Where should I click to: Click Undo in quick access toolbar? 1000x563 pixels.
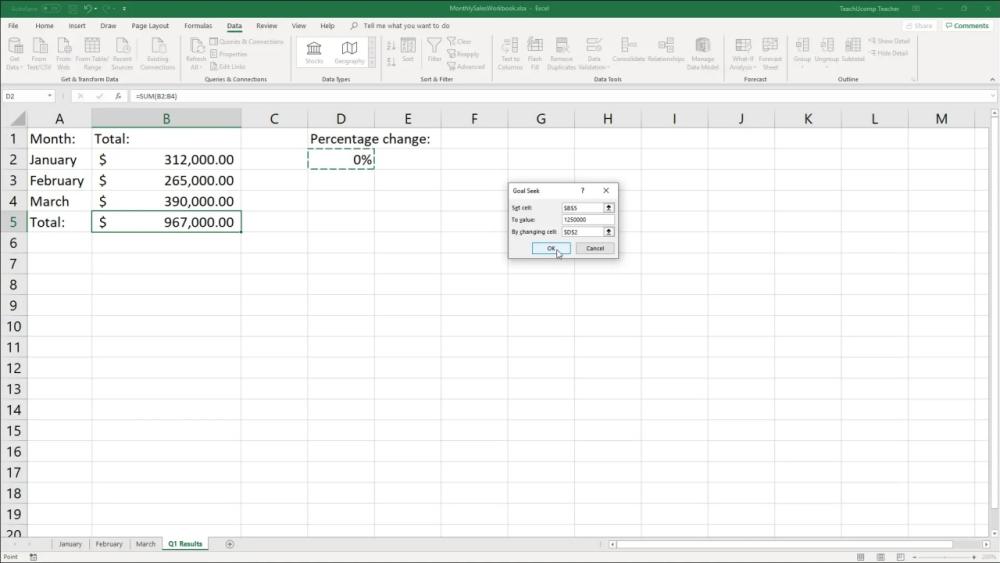(87, 8)
